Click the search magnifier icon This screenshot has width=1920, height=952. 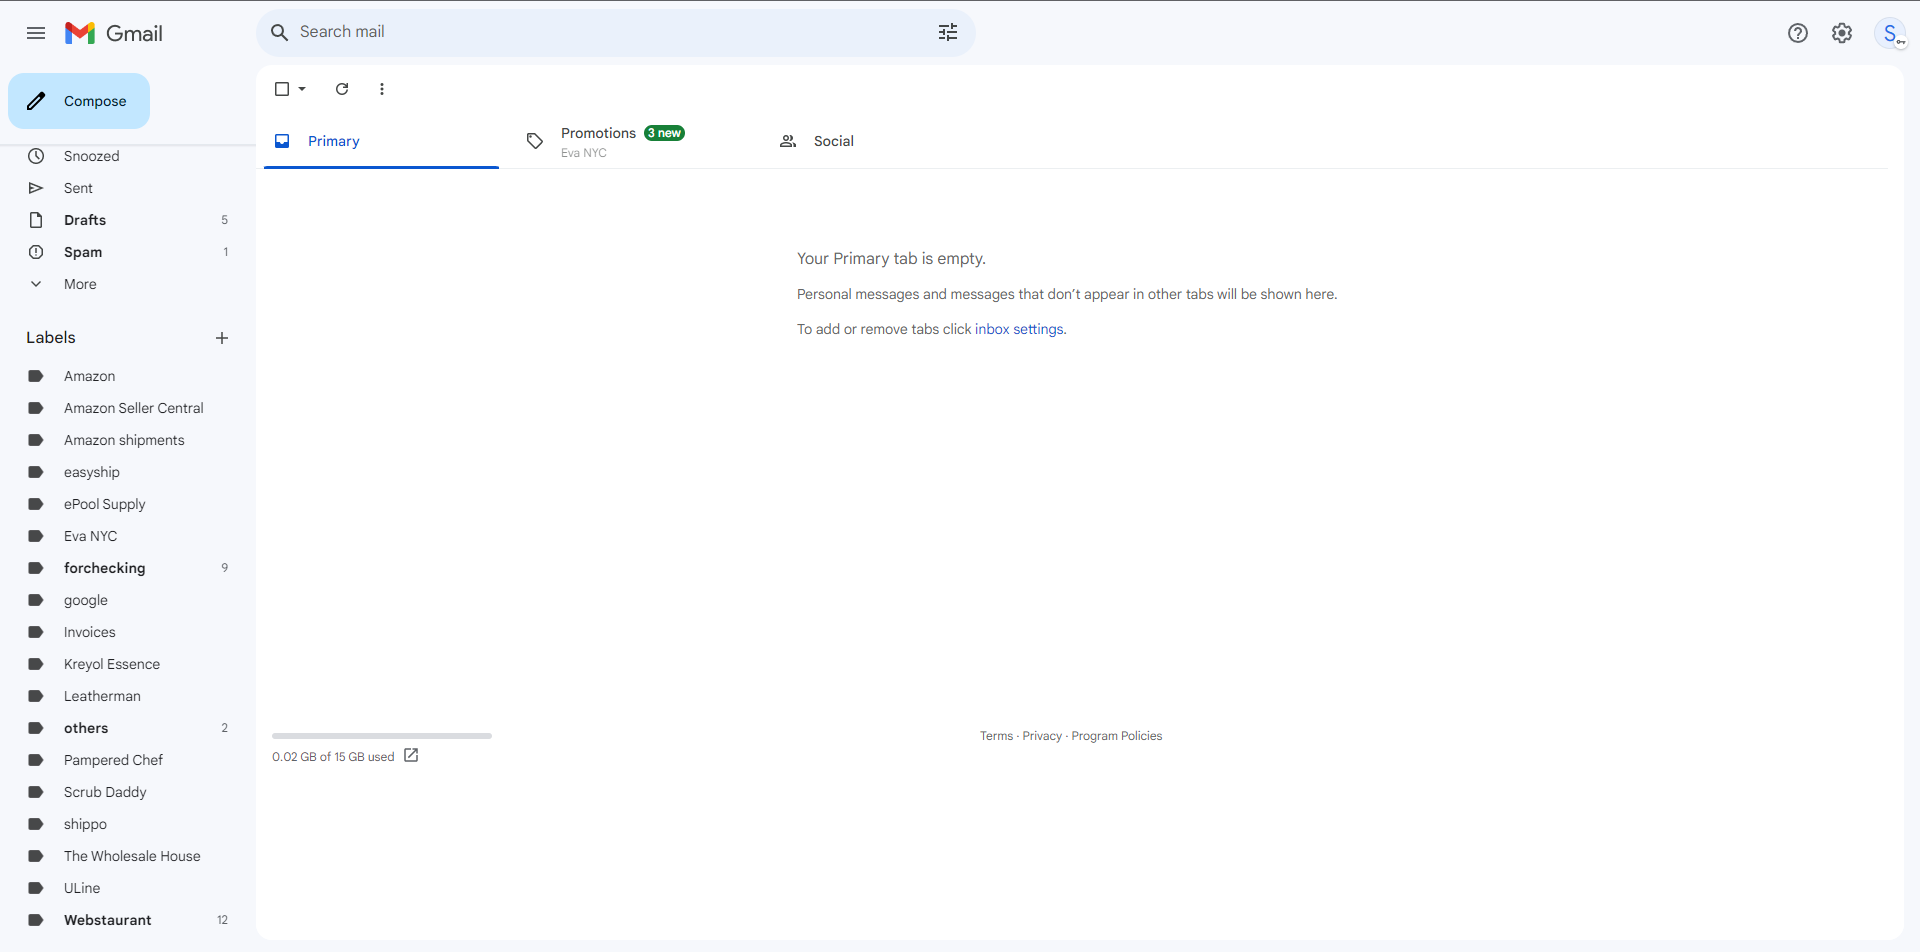(x=280, y=32)
